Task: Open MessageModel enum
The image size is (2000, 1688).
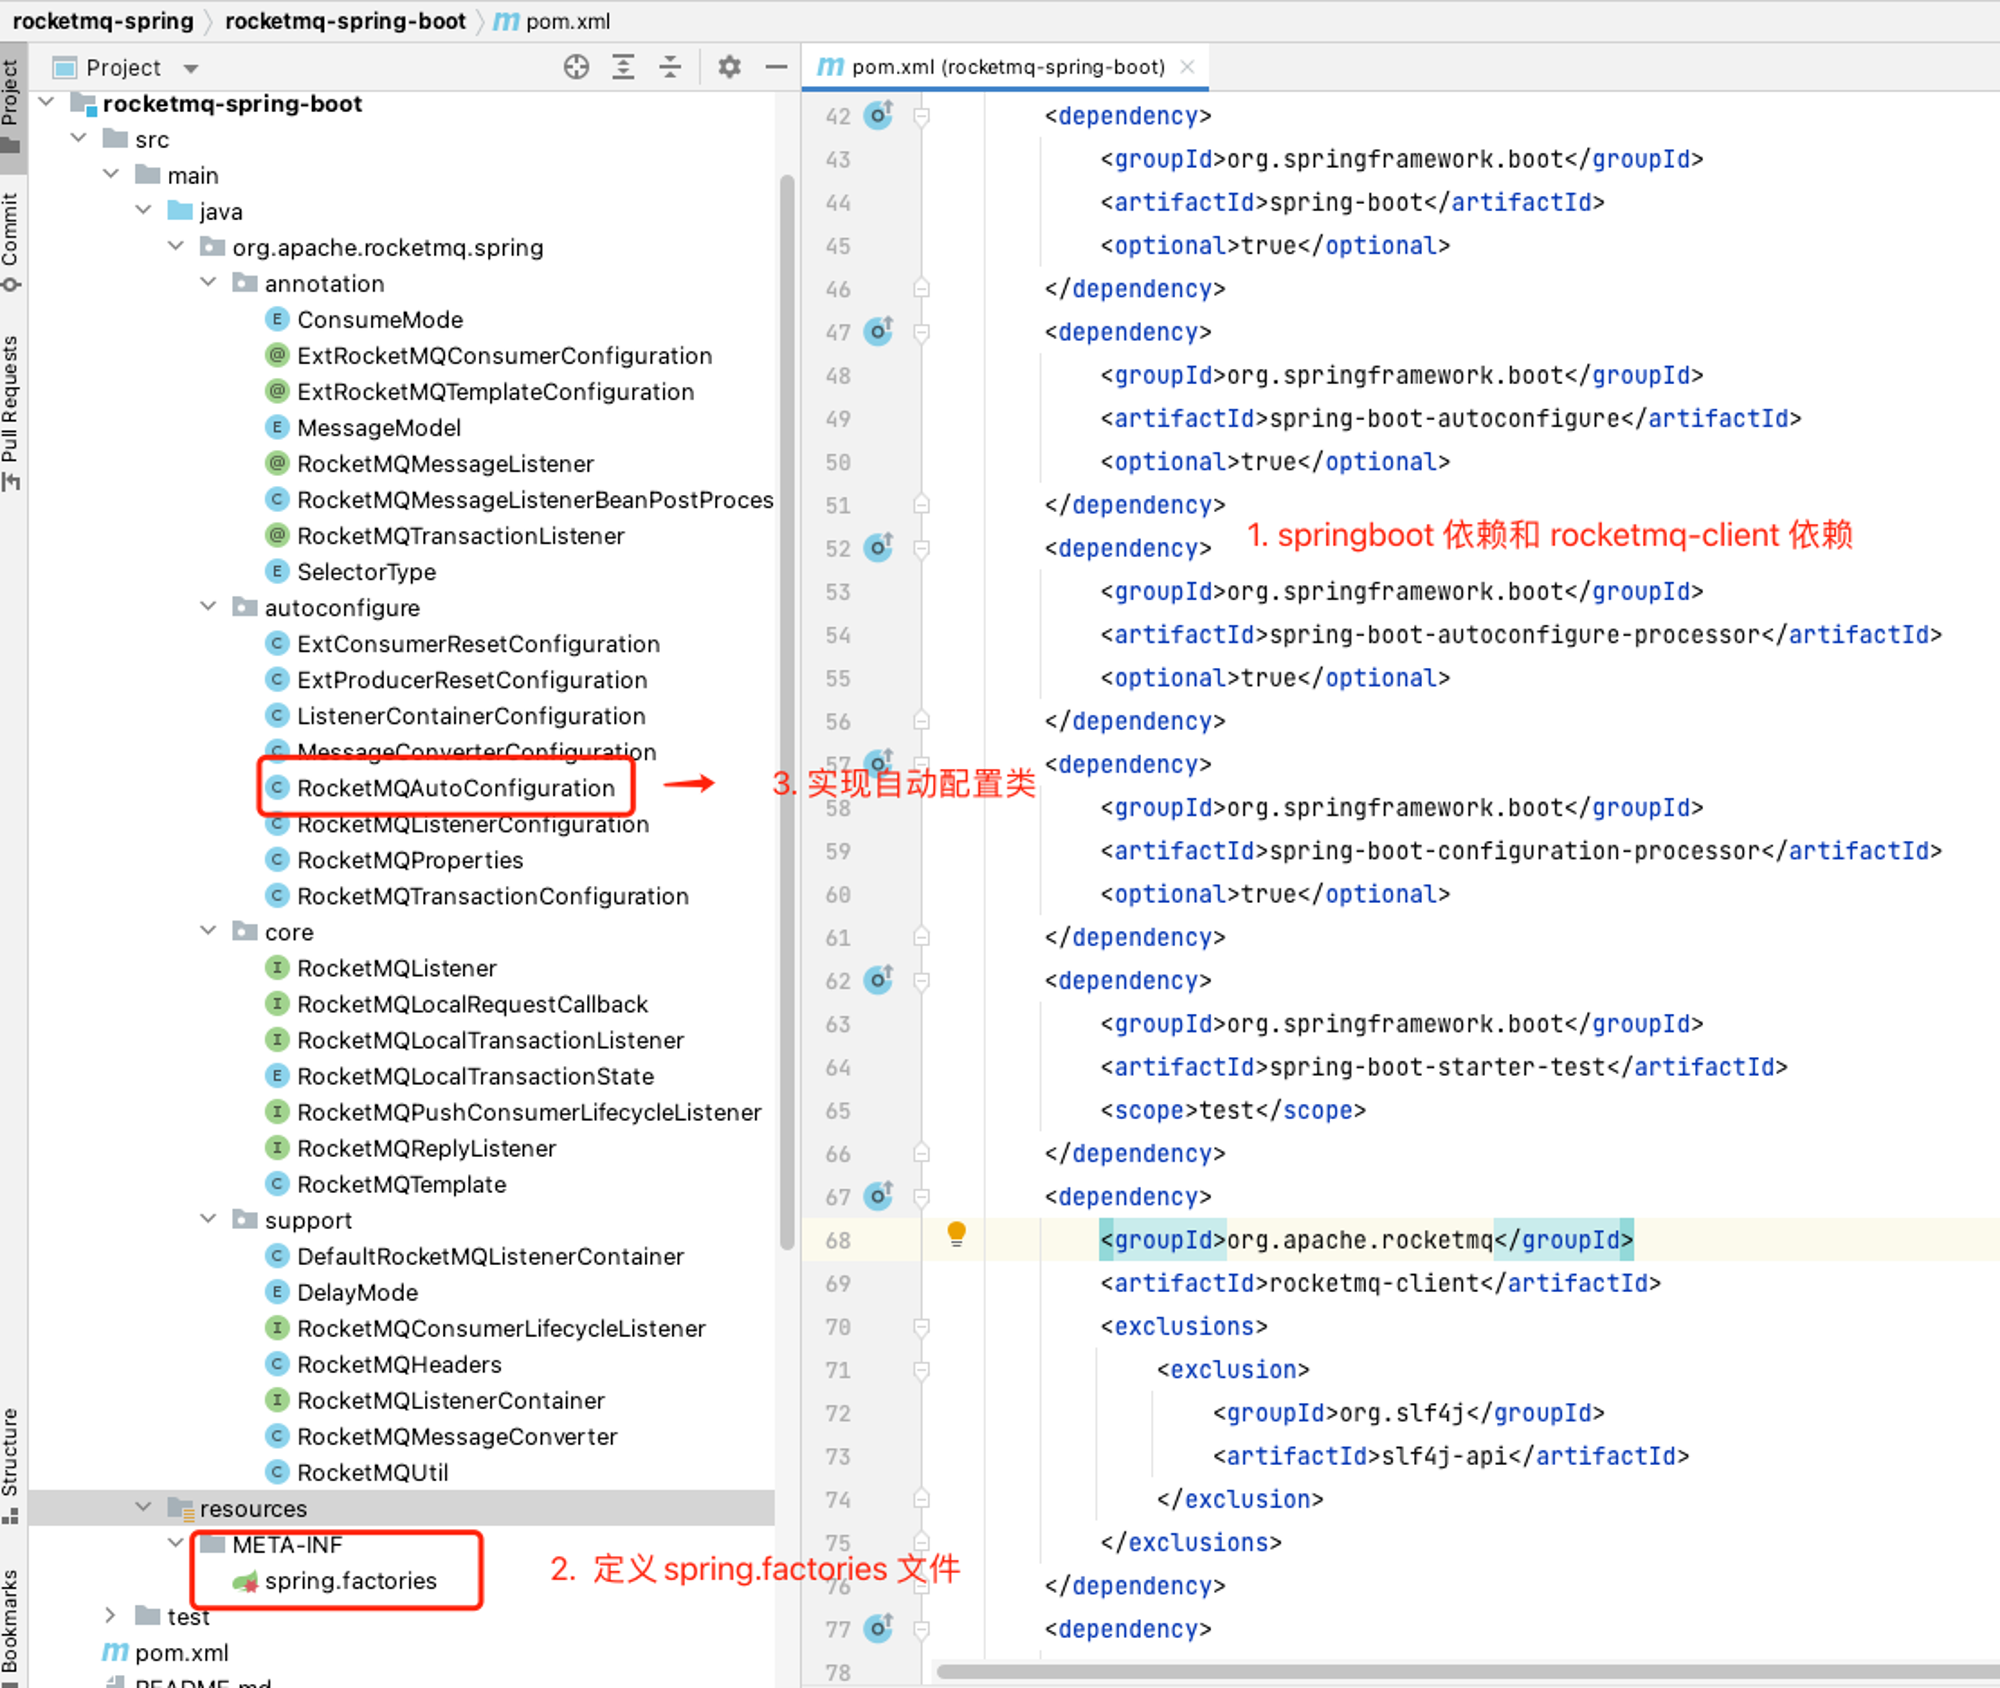Action: (x=363, y=427)
